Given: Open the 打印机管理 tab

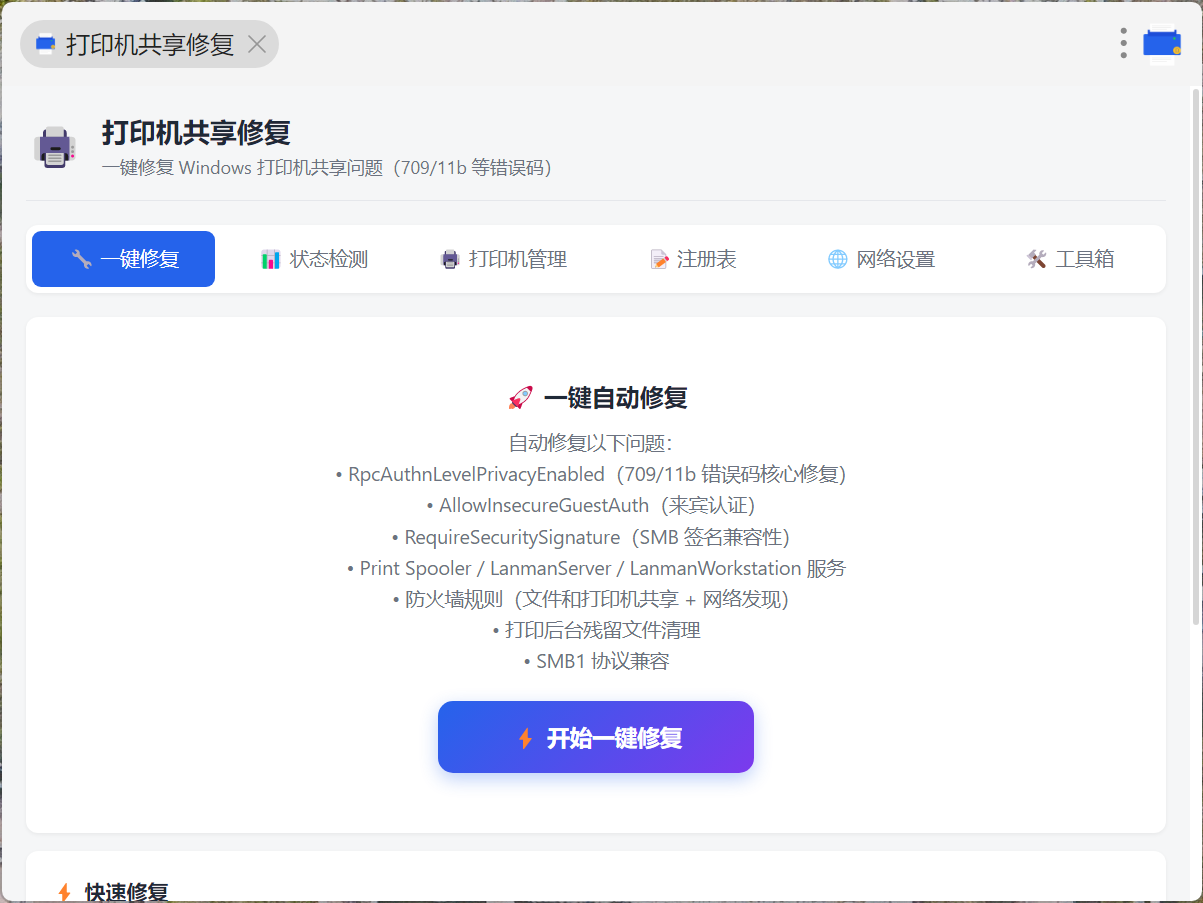Looking at the screenshot, I should 503,259.
